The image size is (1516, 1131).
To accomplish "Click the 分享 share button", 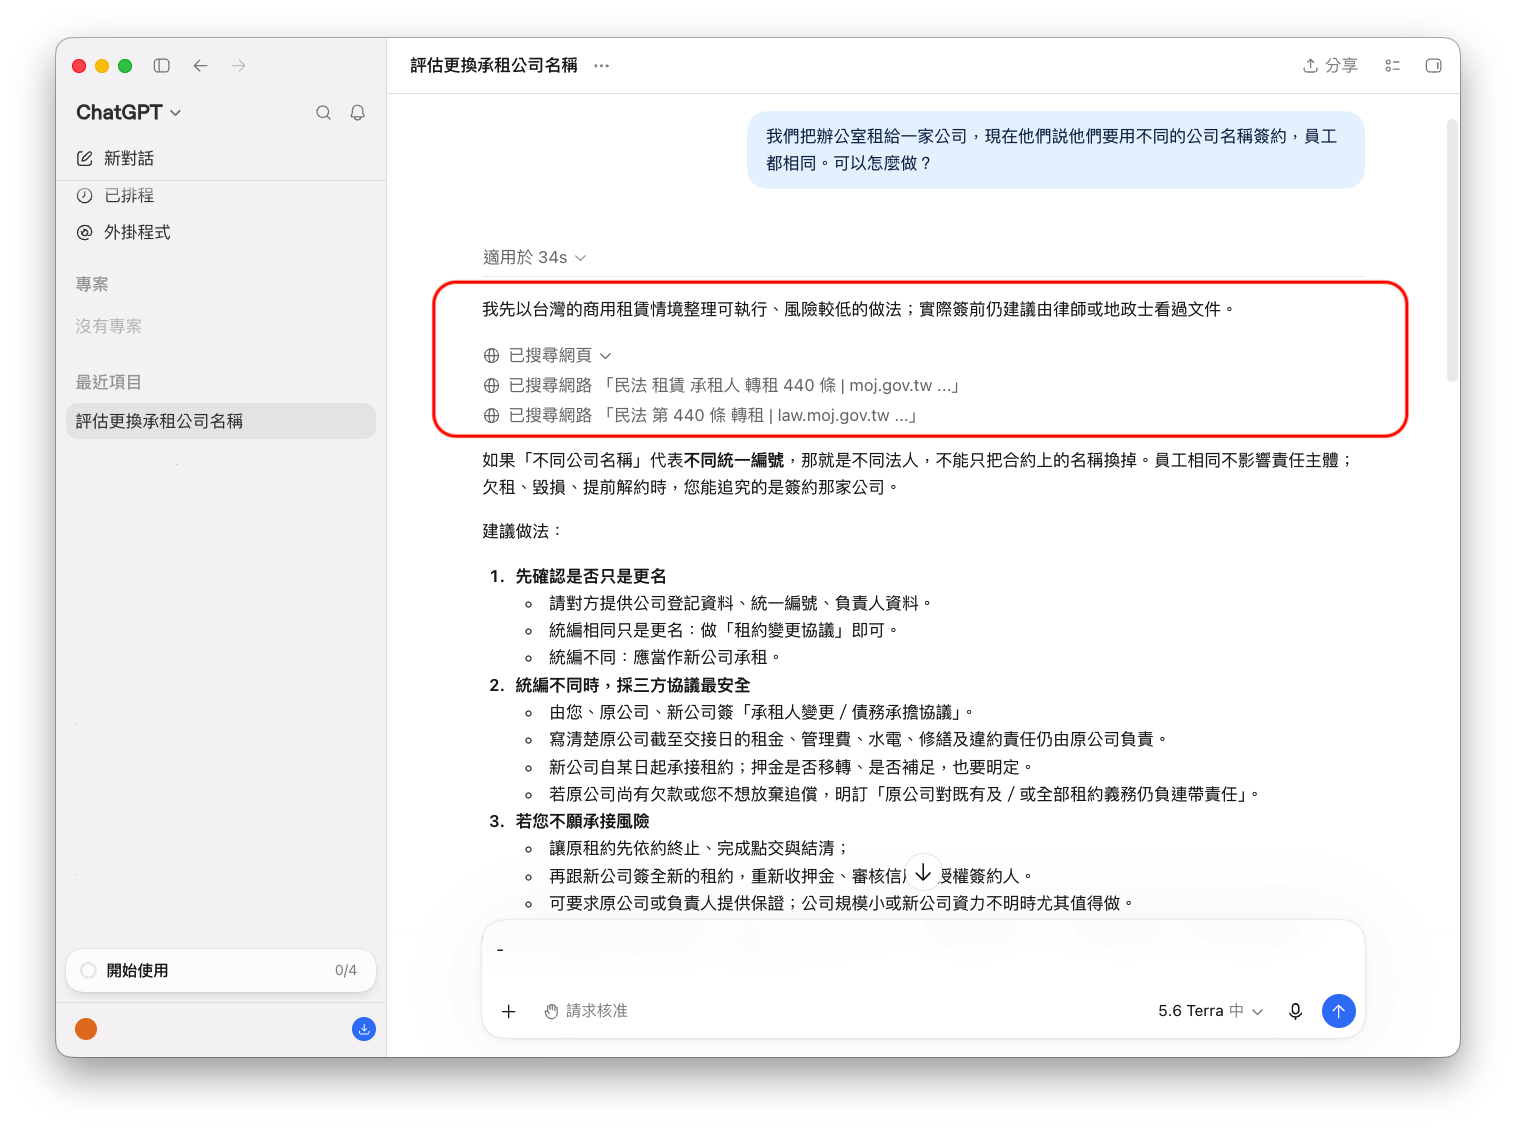I will [1330, 66].
